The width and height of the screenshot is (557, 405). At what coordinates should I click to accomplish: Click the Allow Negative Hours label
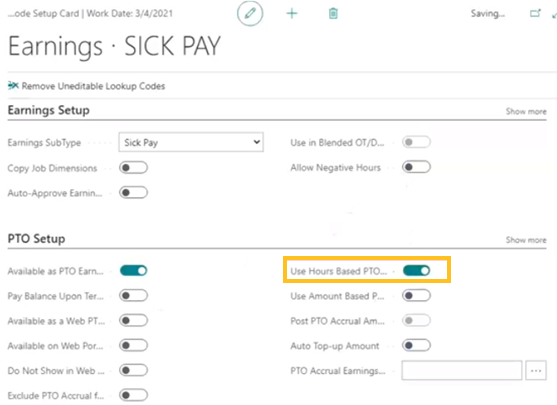336,168
